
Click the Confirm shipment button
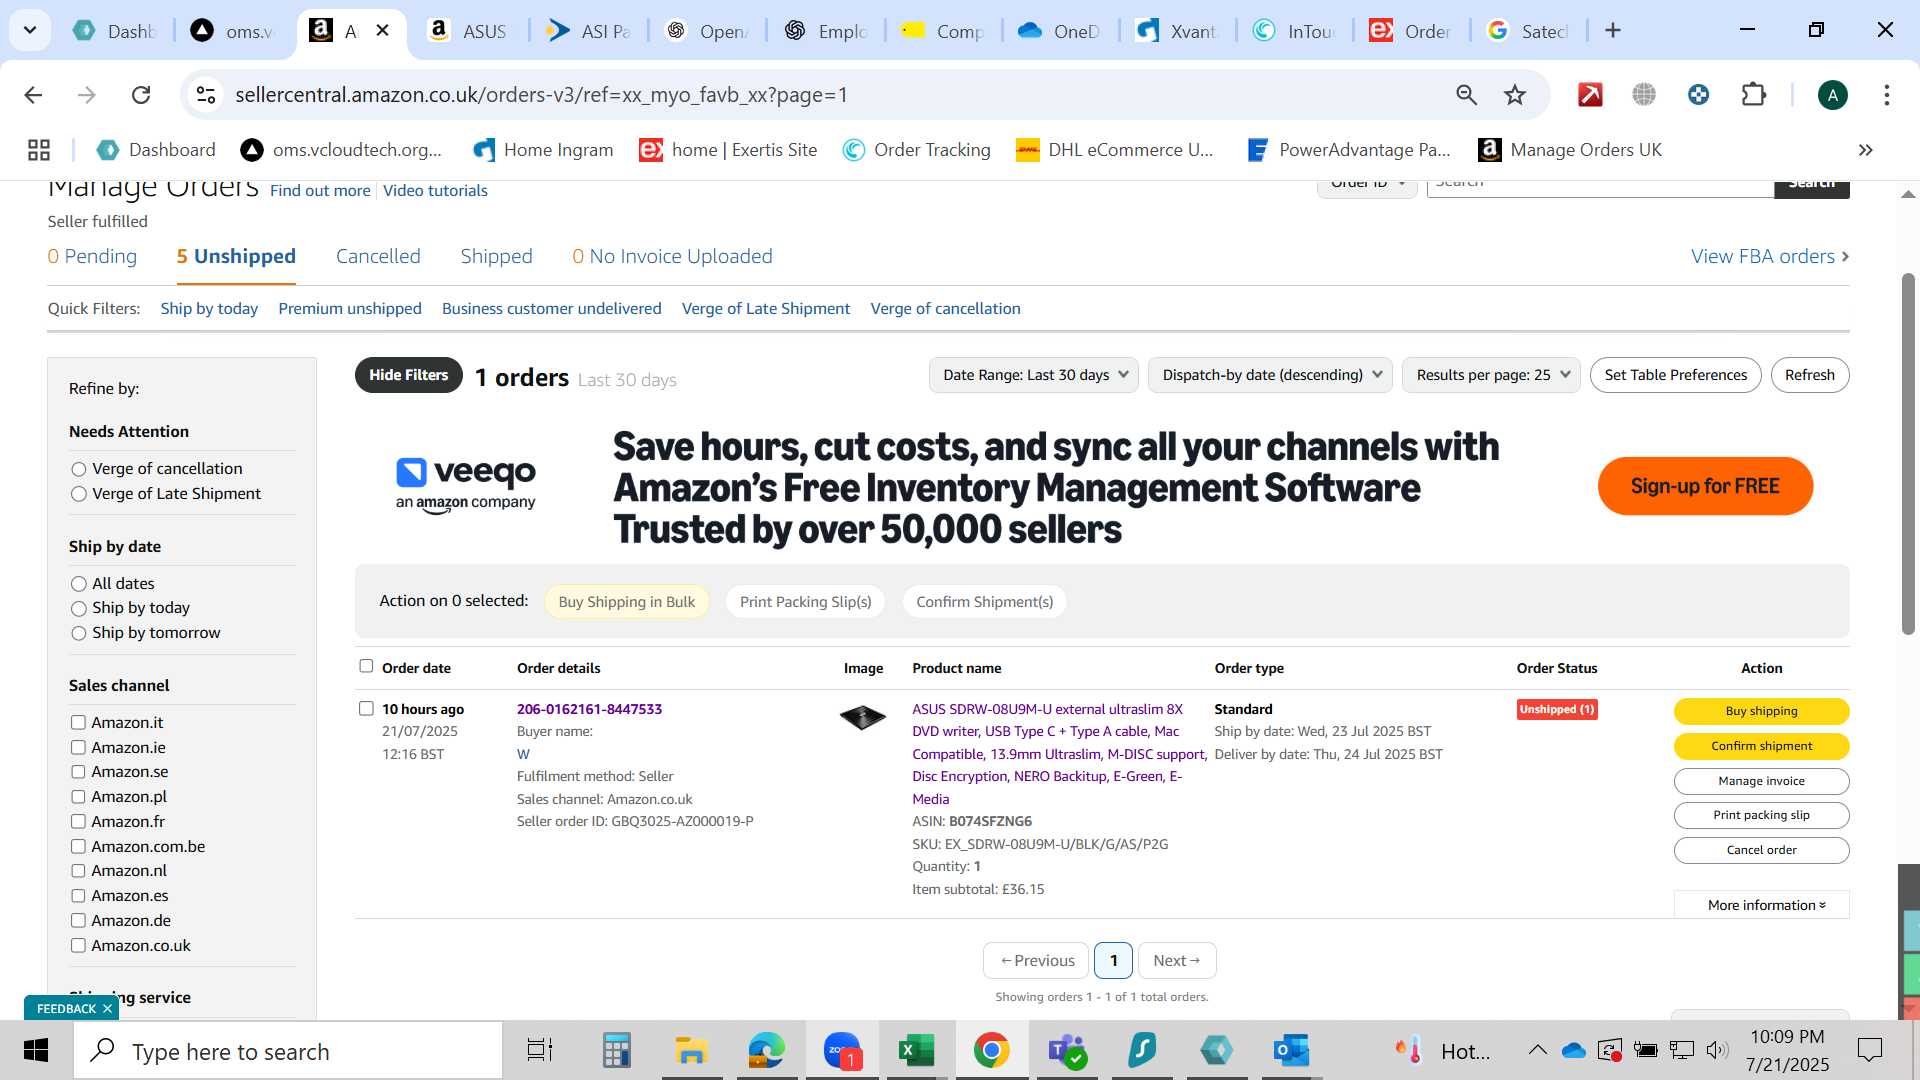pyautogui.click(x=1761, y=746)
